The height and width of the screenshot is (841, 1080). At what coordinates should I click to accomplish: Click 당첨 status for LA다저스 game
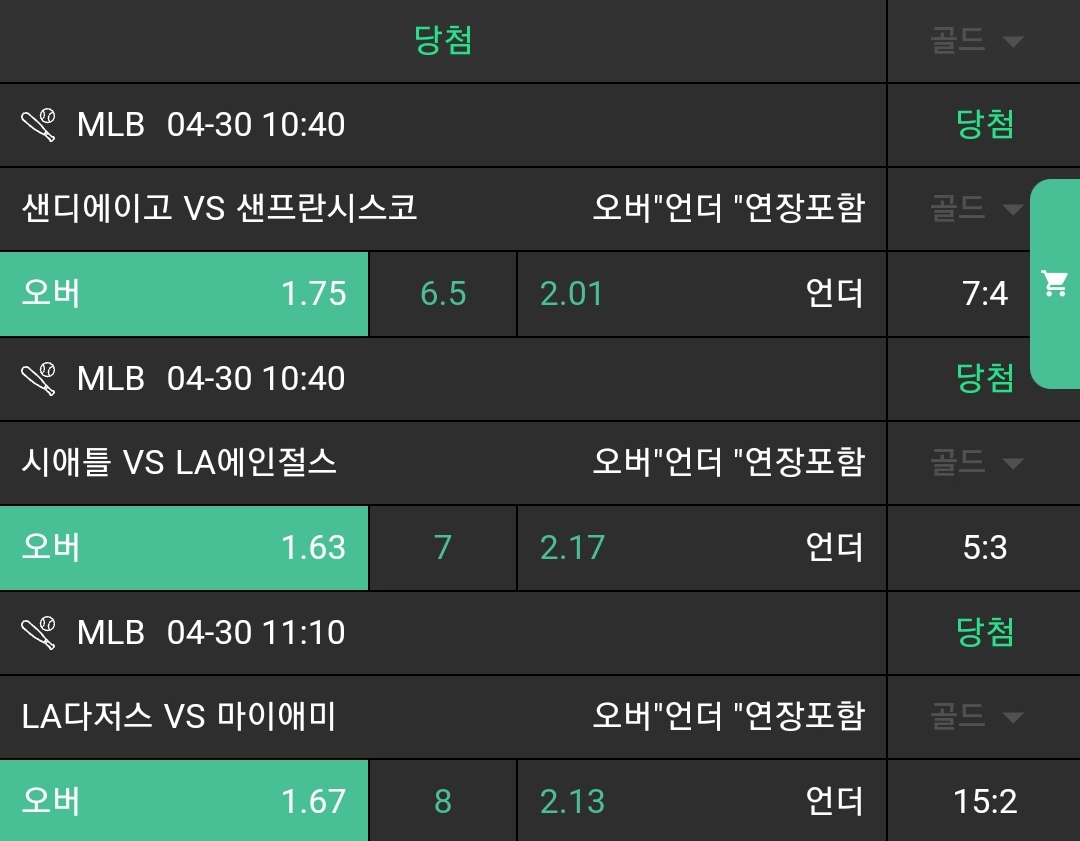[x=985, y=633]
